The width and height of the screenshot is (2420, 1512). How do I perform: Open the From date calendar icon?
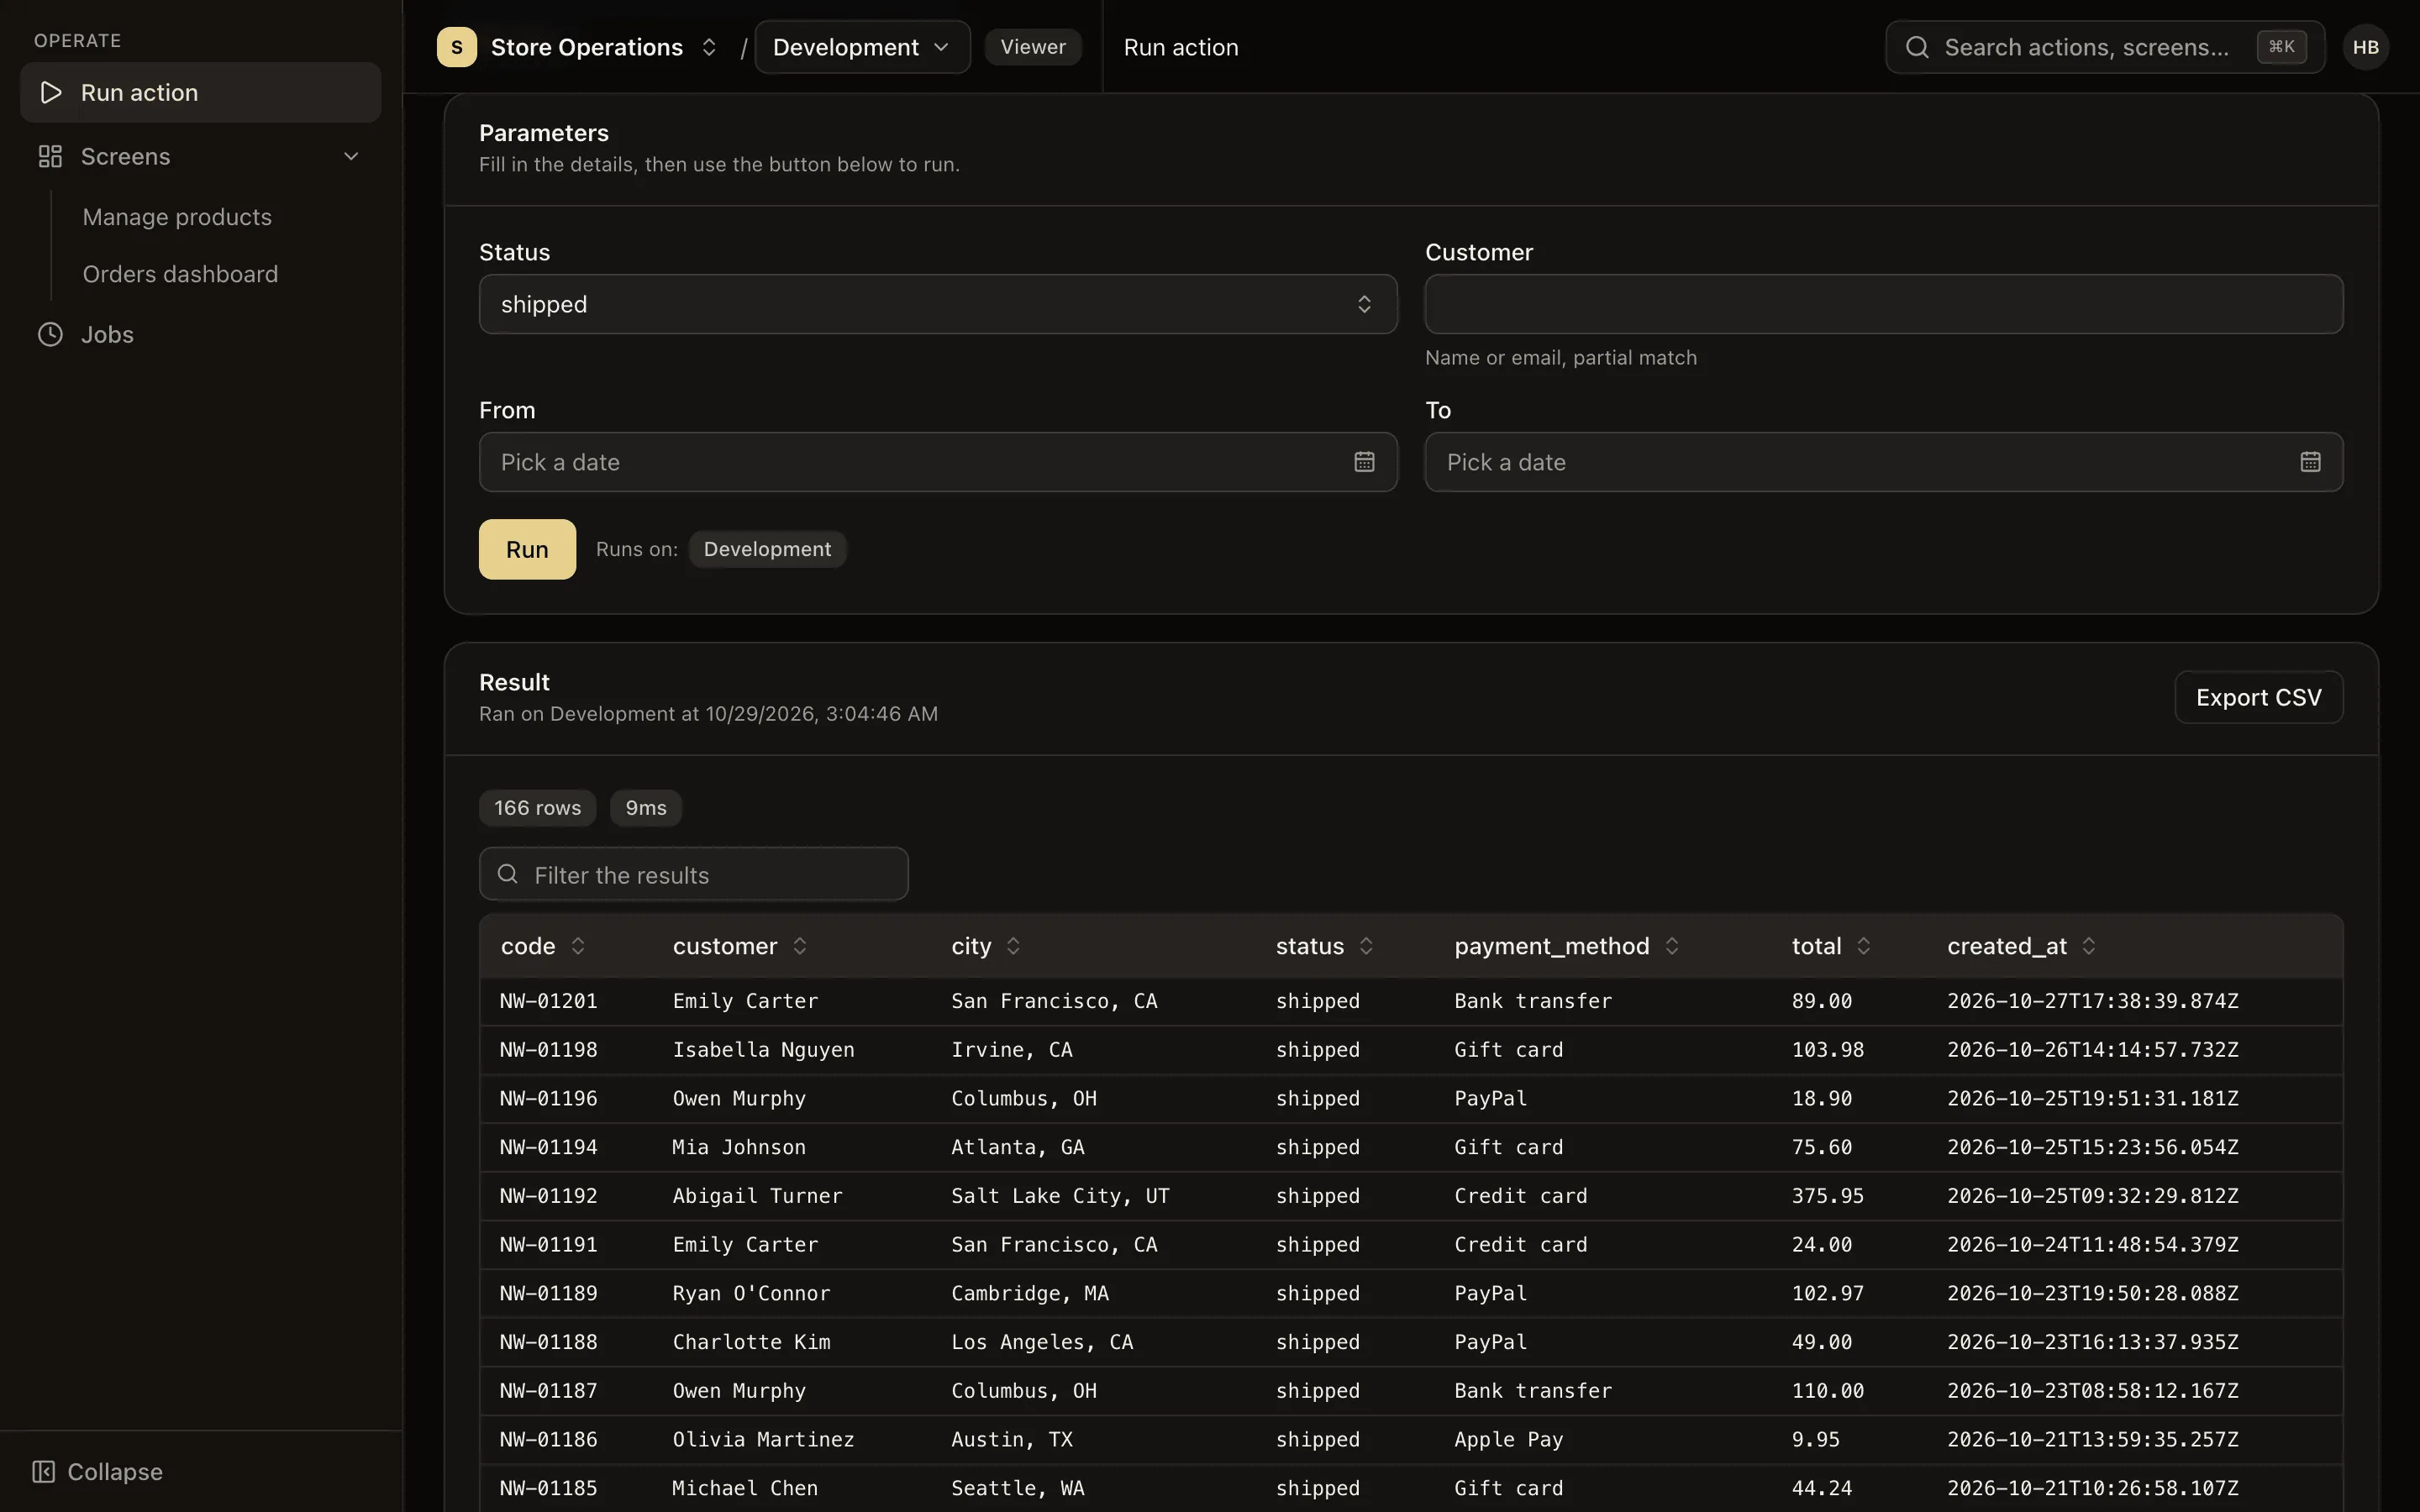pos(1364,462)
